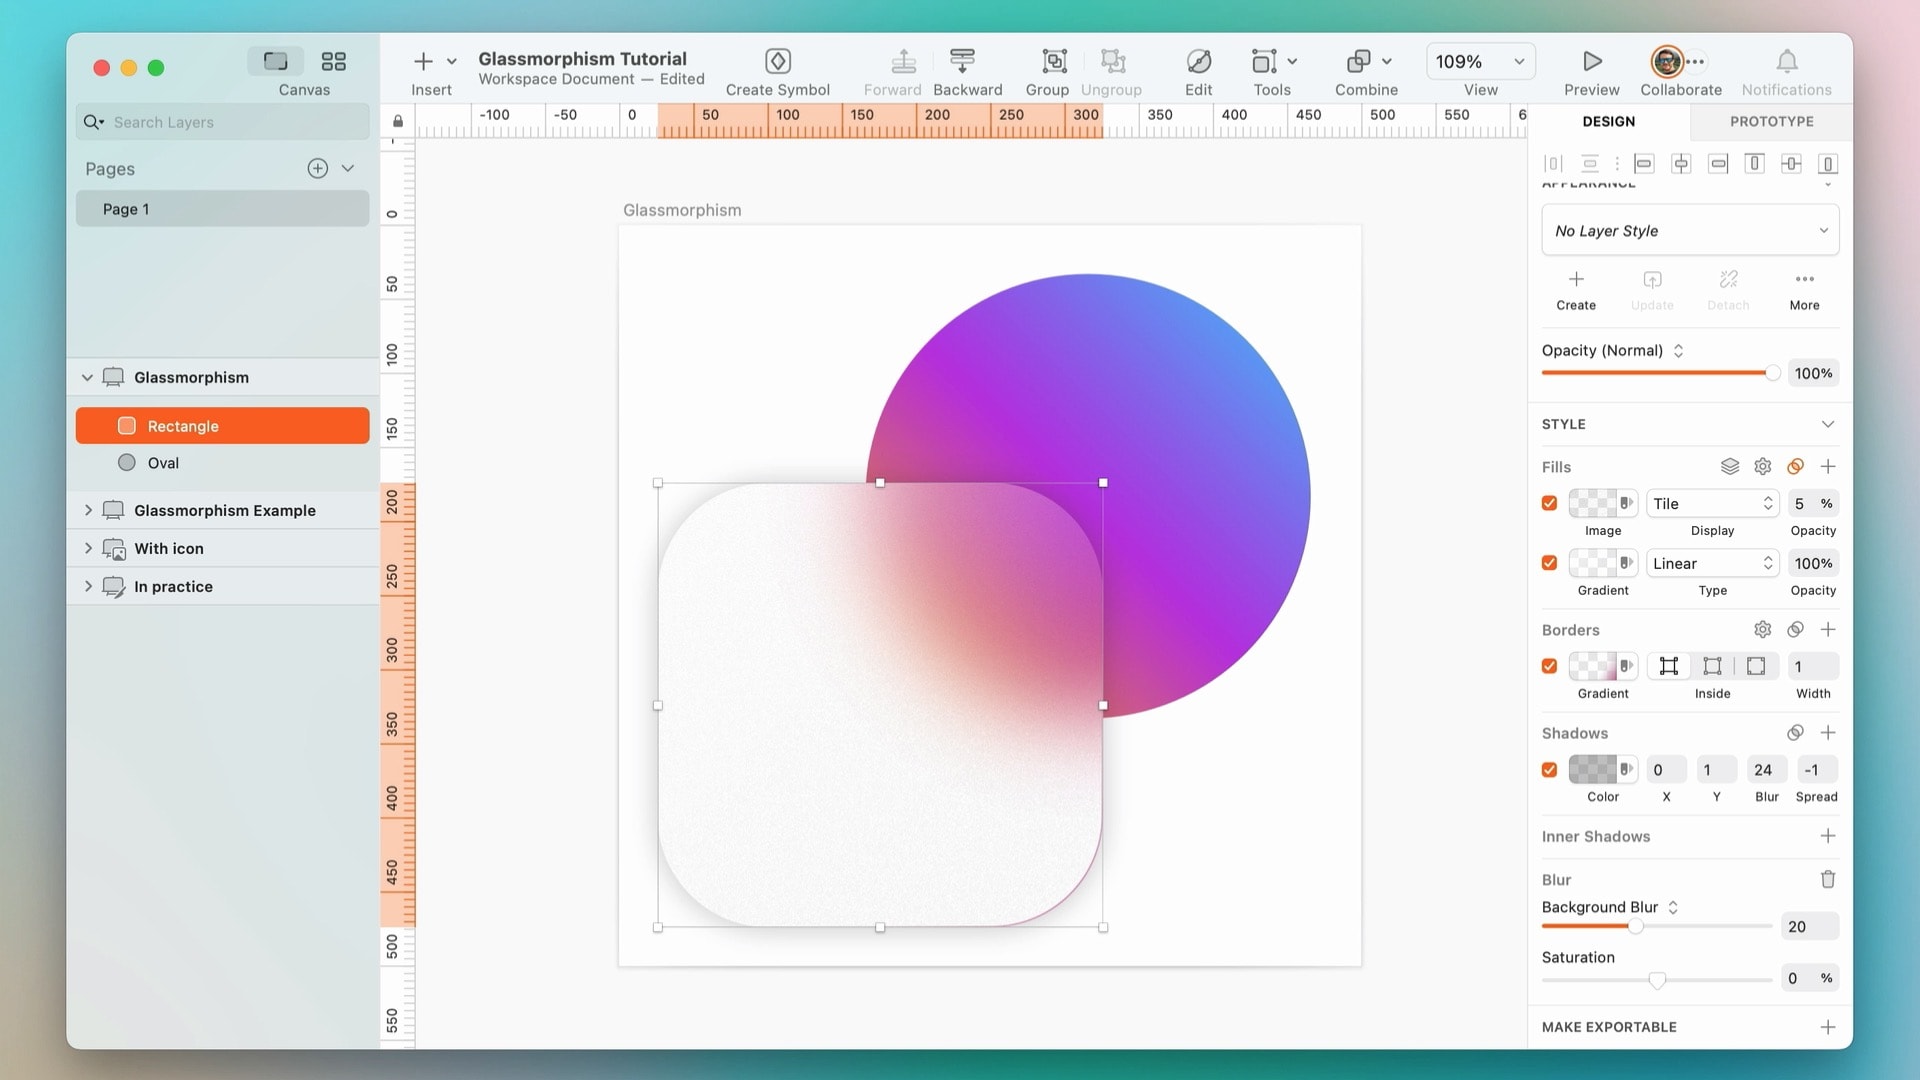Viewport: 1920px width, 1080px height.
Task: Expand the Glassmorphism Example artboard
Action: click(x=88, y=510)
